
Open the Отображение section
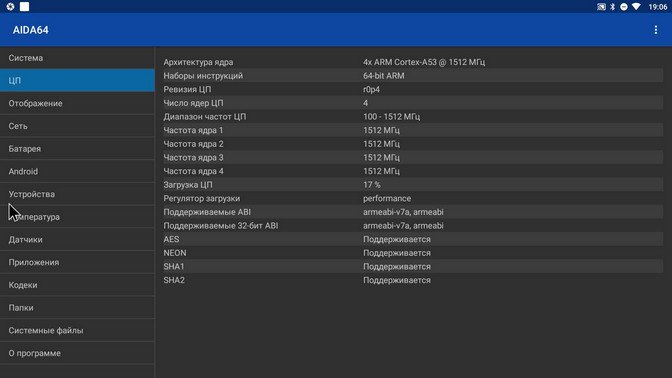(77, 103)
